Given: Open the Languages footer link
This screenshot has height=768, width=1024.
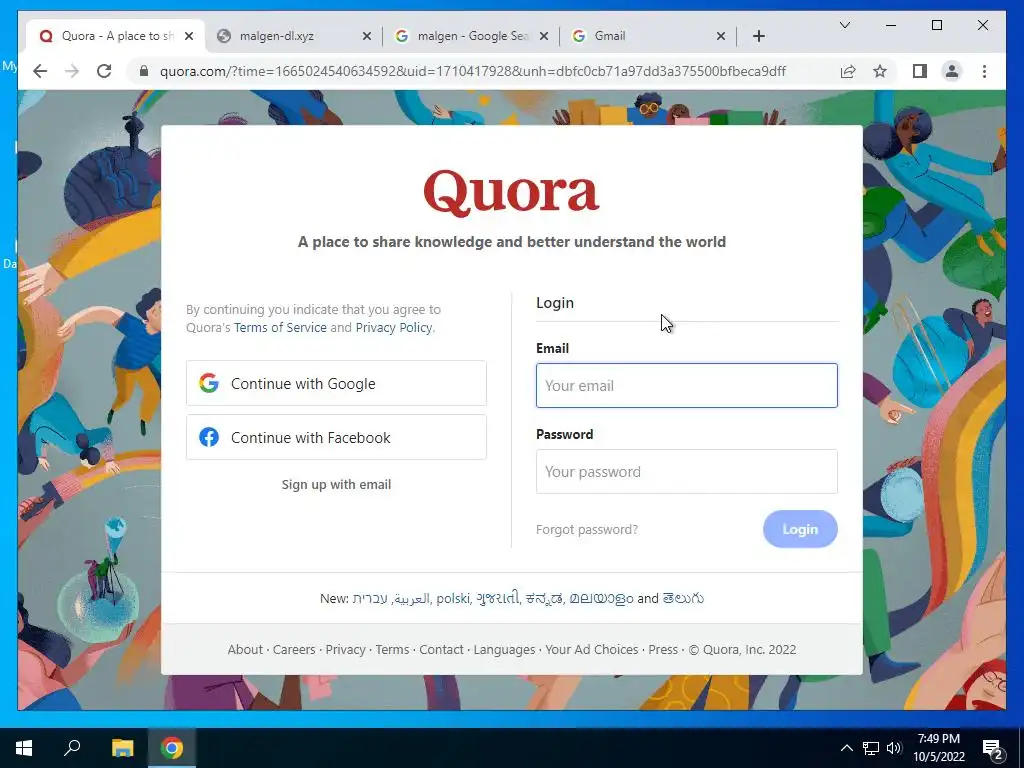Looking at the screenshot, I should click(504, 649).
